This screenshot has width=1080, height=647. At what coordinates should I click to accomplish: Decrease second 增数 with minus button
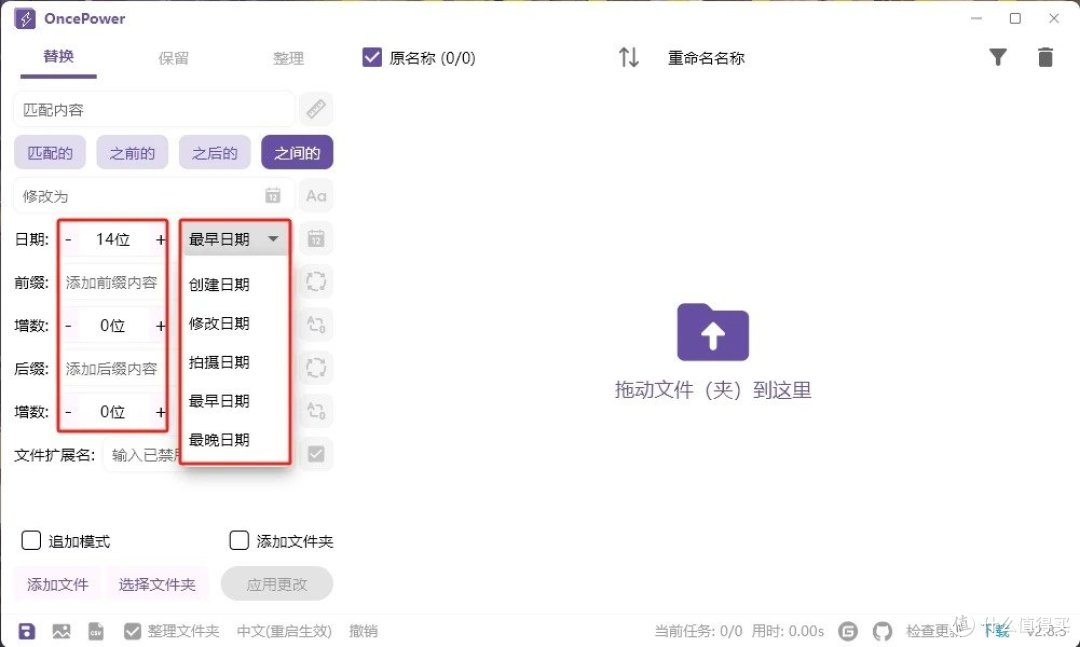coord(68,411)
